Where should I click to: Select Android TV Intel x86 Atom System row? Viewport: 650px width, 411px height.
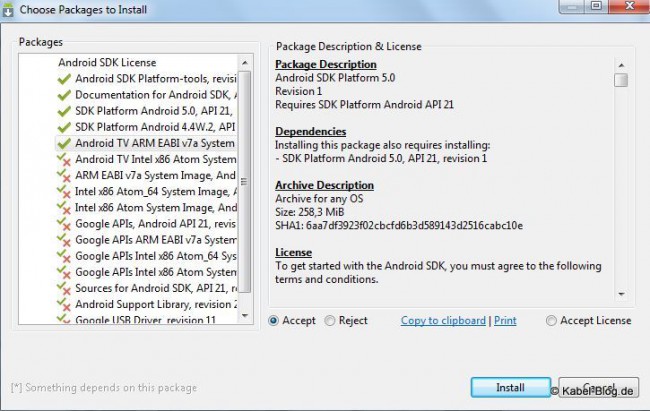pos(146,160)
